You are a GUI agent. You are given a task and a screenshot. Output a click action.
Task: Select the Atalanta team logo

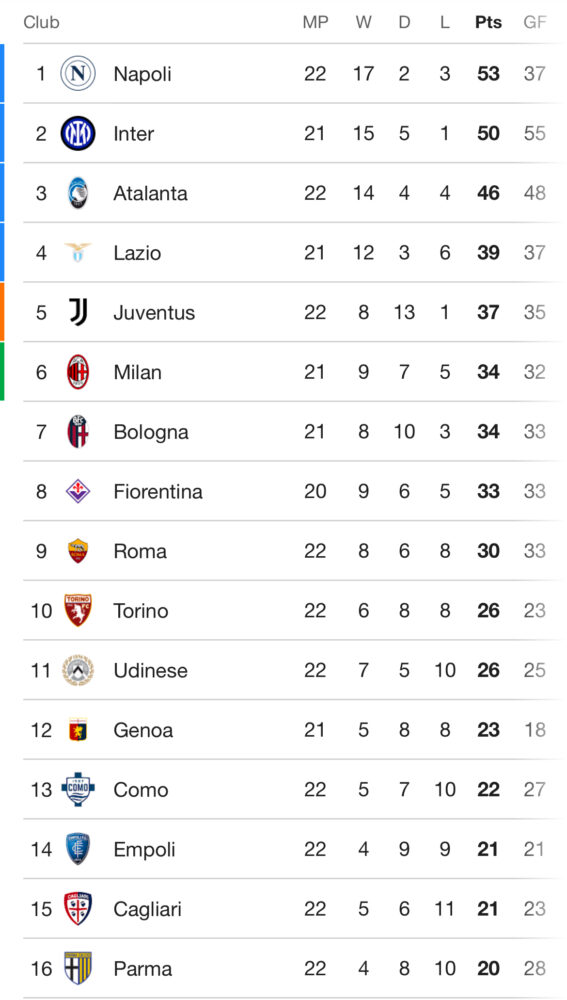[78, 193]
